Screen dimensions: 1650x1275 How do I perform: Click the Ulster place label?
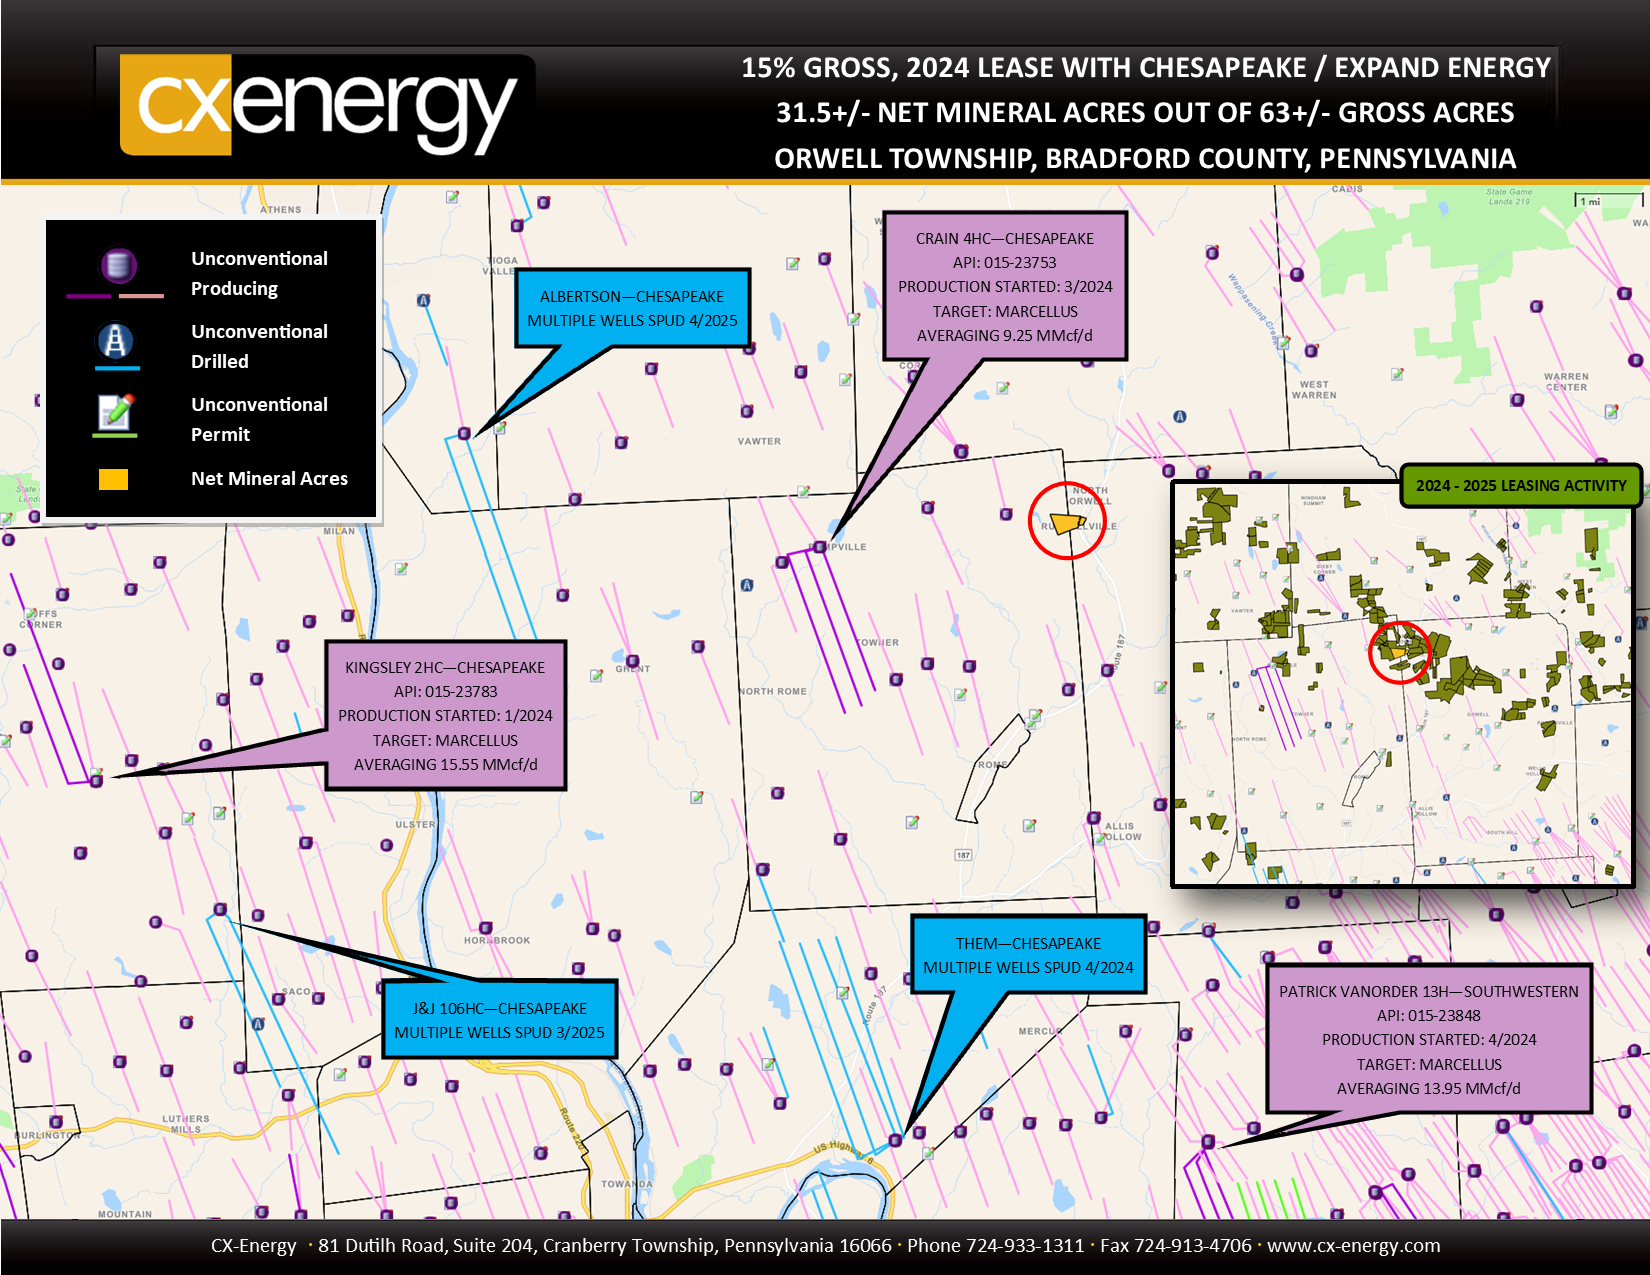[415, 824]
